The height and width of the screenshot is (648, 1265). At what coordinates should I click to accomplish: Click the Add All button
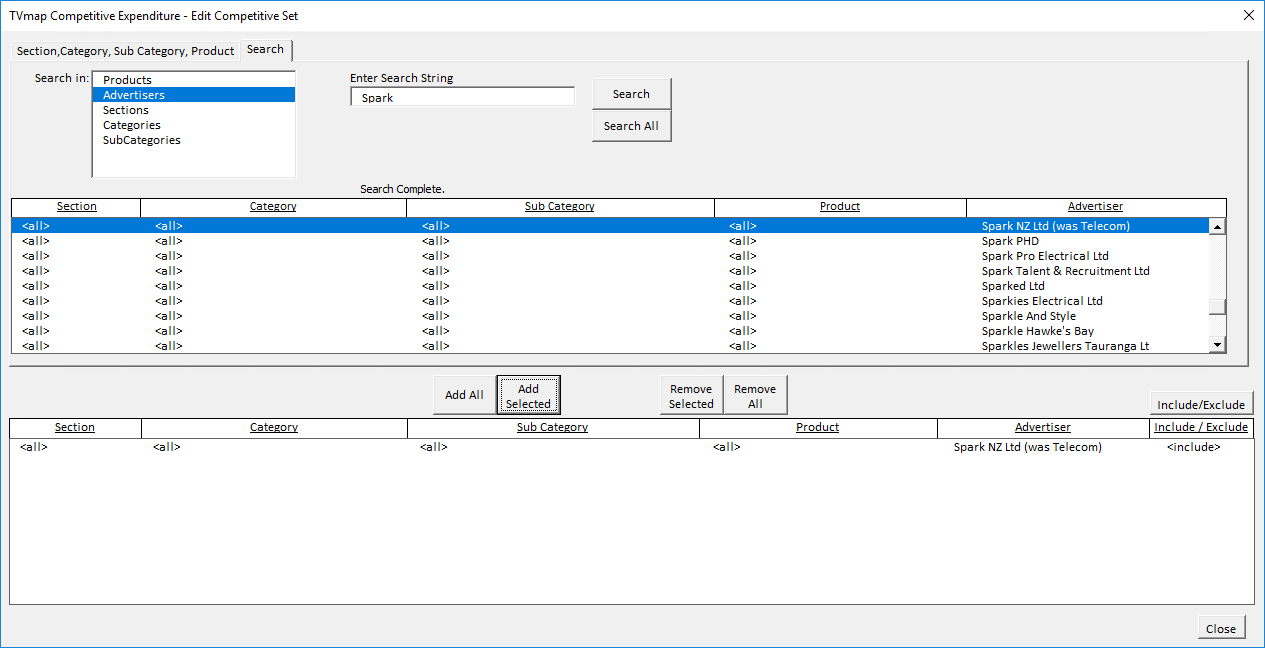coord(464,395)
